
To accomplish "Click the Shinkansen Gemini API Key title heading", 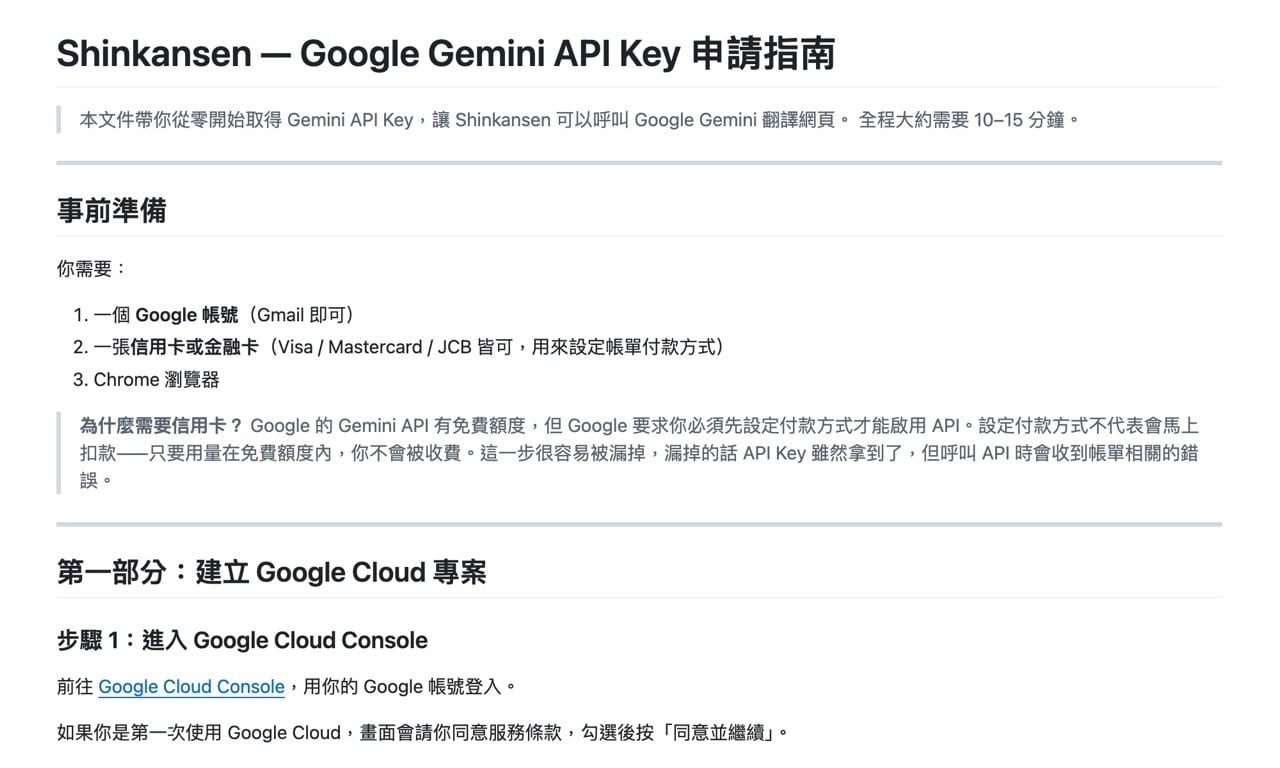I will pos(445,54).
